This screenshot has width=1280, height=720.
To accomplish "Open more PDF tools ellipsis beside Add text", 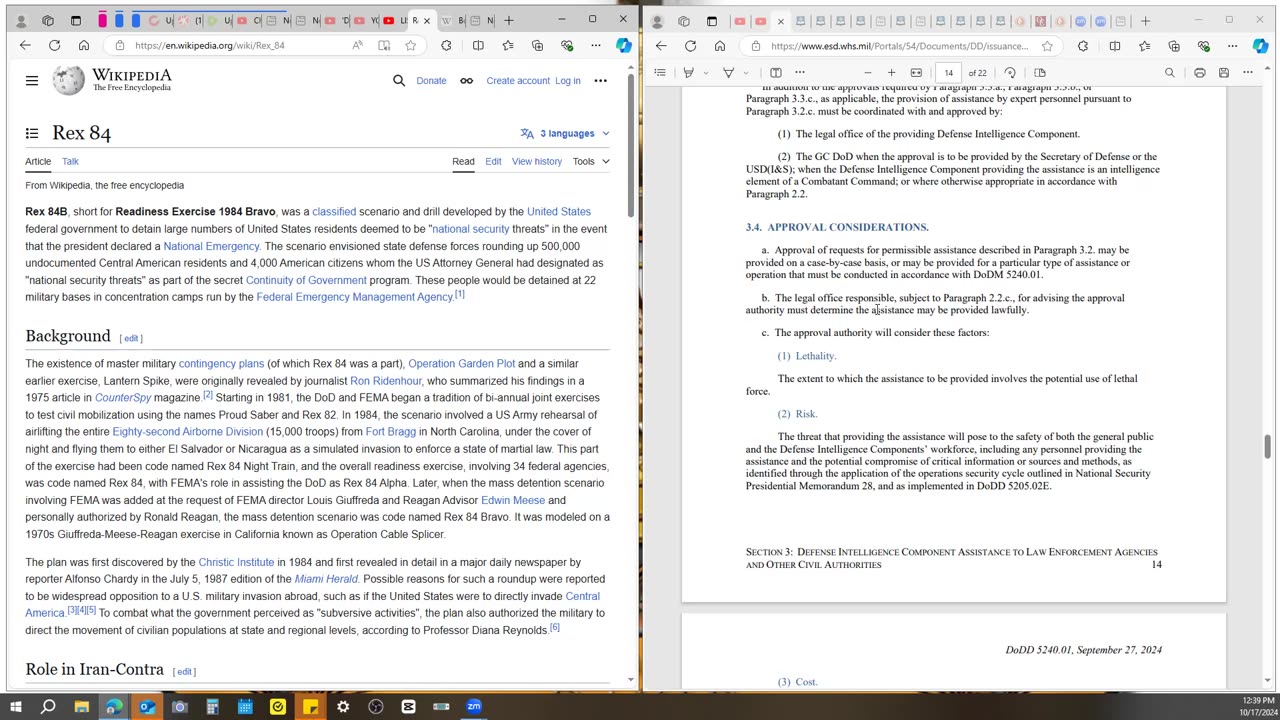I will pyautogui.click(x=799, y=72).
